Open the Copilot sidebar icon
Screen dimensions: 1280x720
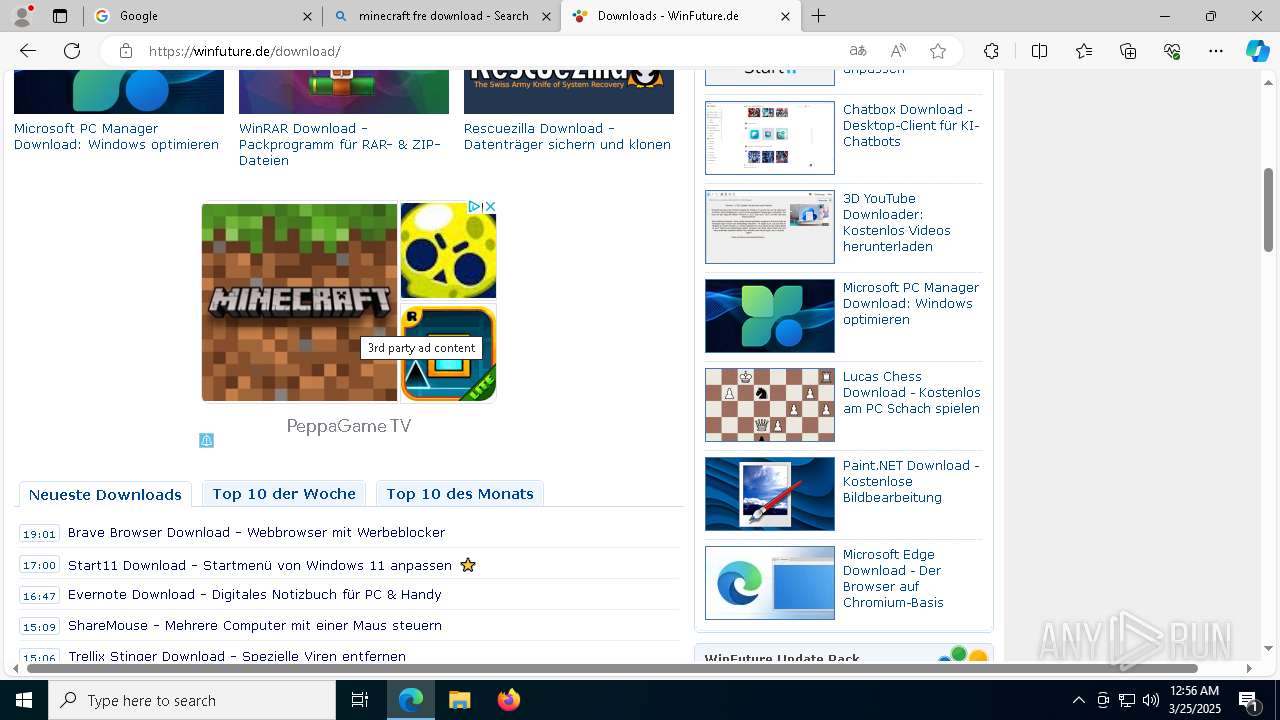(x=1257, y=51)
